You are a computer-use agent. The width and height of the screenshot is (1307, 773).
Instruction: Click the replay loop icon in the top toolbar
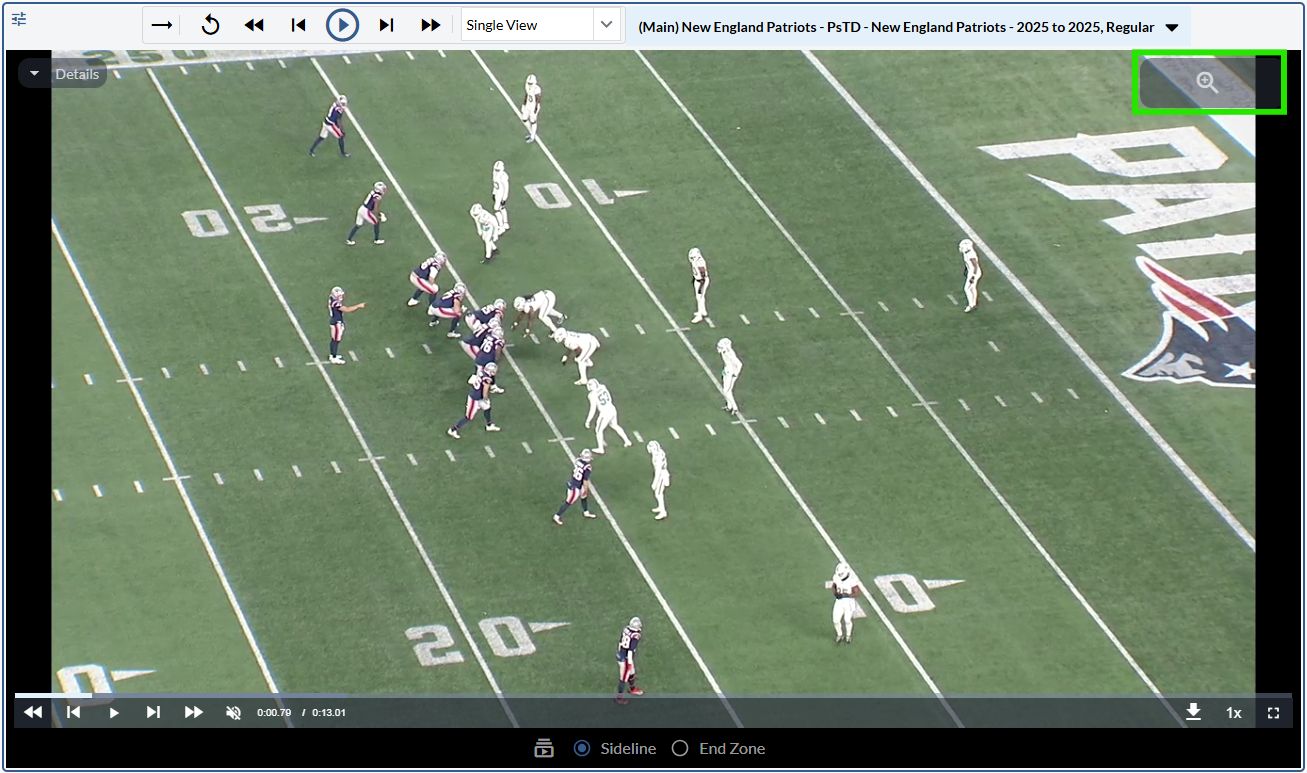210,25
